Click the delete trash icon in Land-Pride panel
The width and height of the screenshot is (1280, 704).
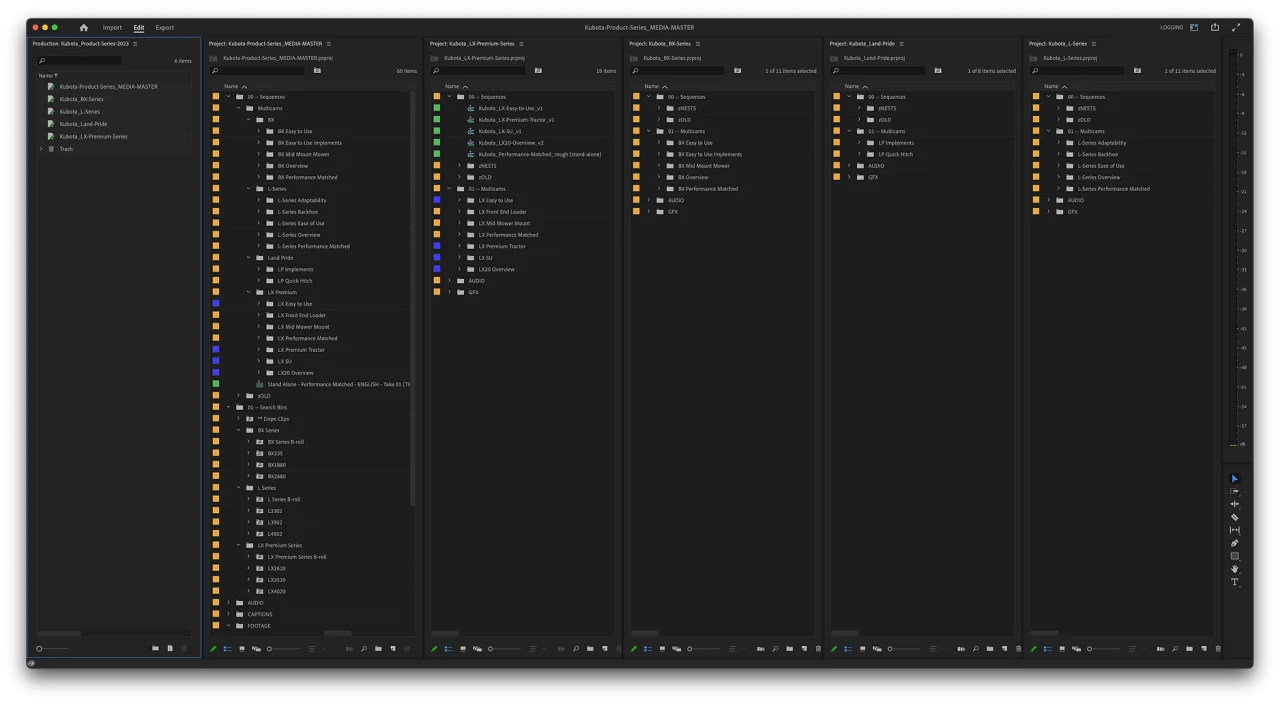[1019, 649]
